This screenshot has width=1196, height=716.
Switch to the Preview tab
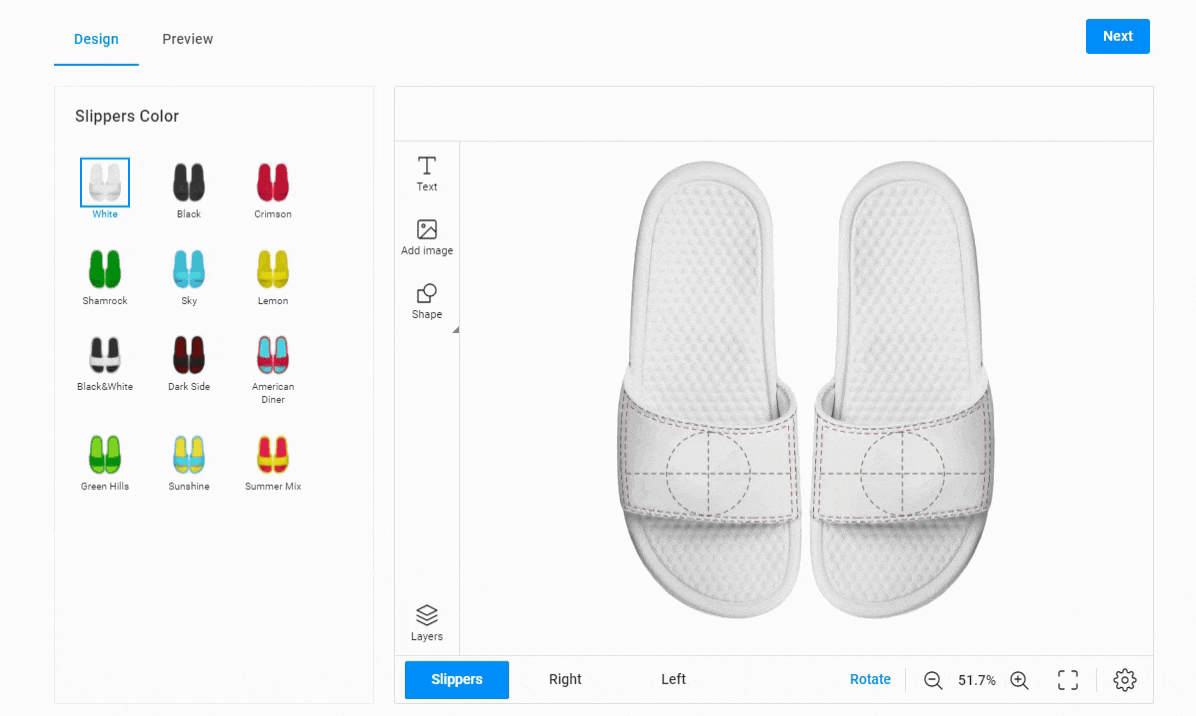click(188, 39)
